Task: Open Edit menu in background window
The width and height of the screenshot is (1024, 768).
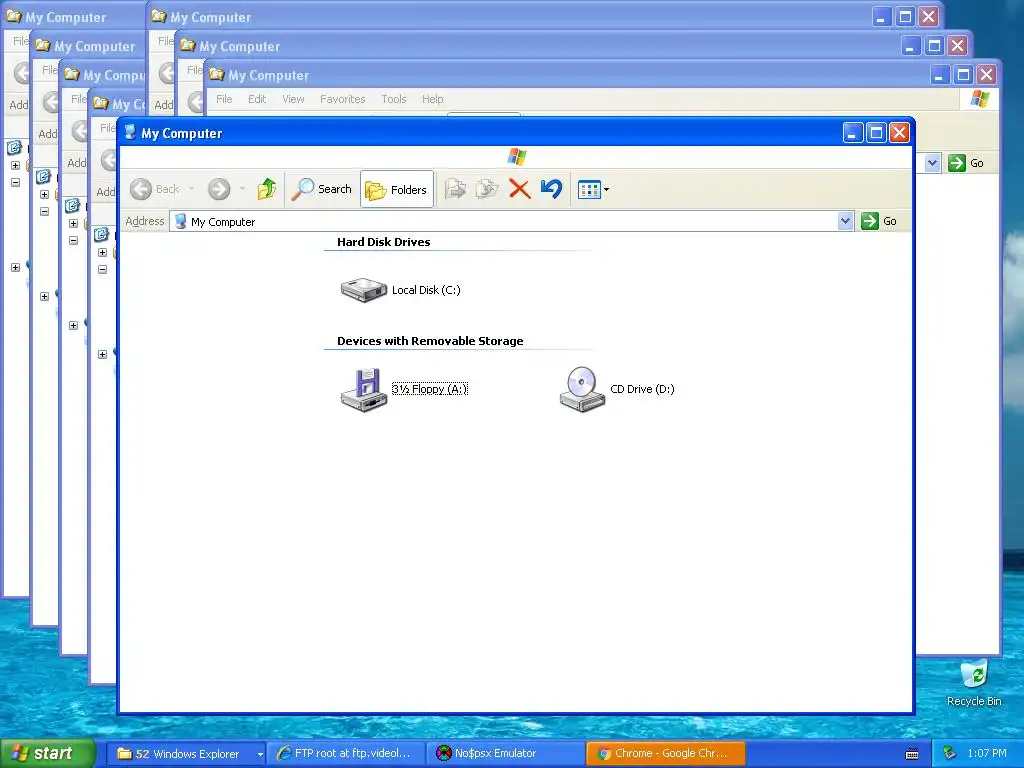Action: [257, 99]
